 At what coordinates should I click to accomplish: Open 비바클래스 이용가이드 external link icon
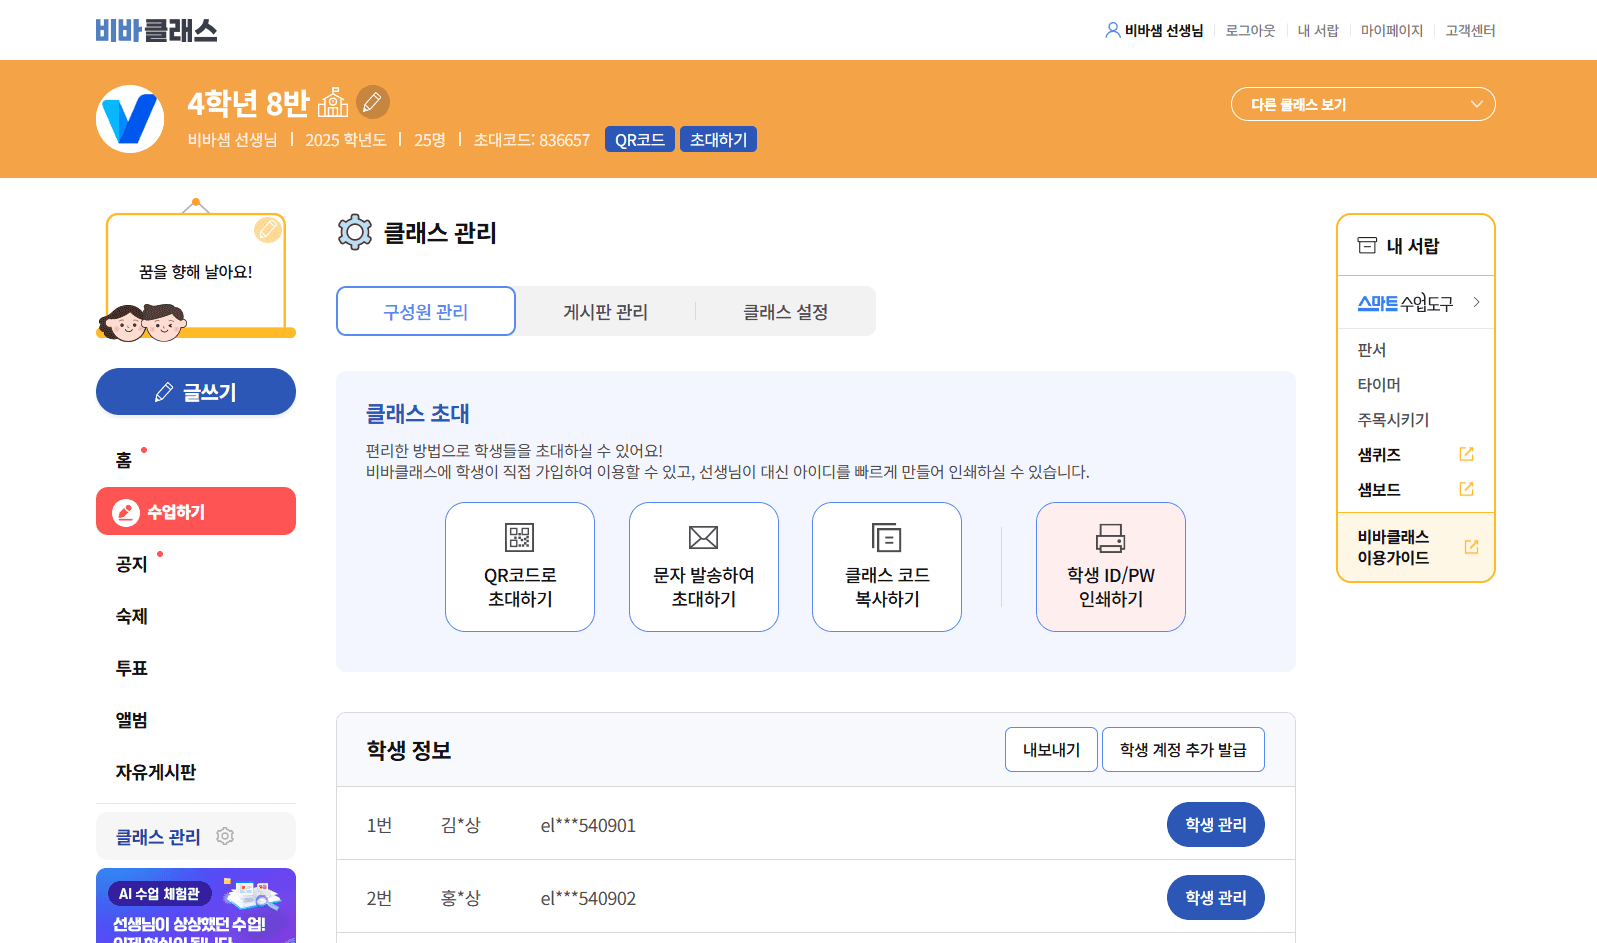[x=1471, y=547]
